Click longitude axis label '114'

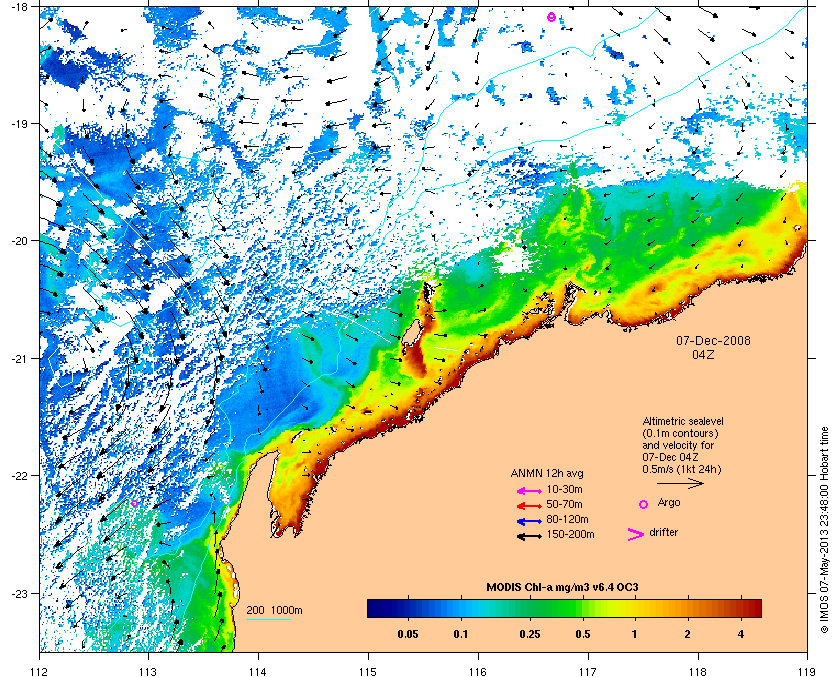[258, 671]
